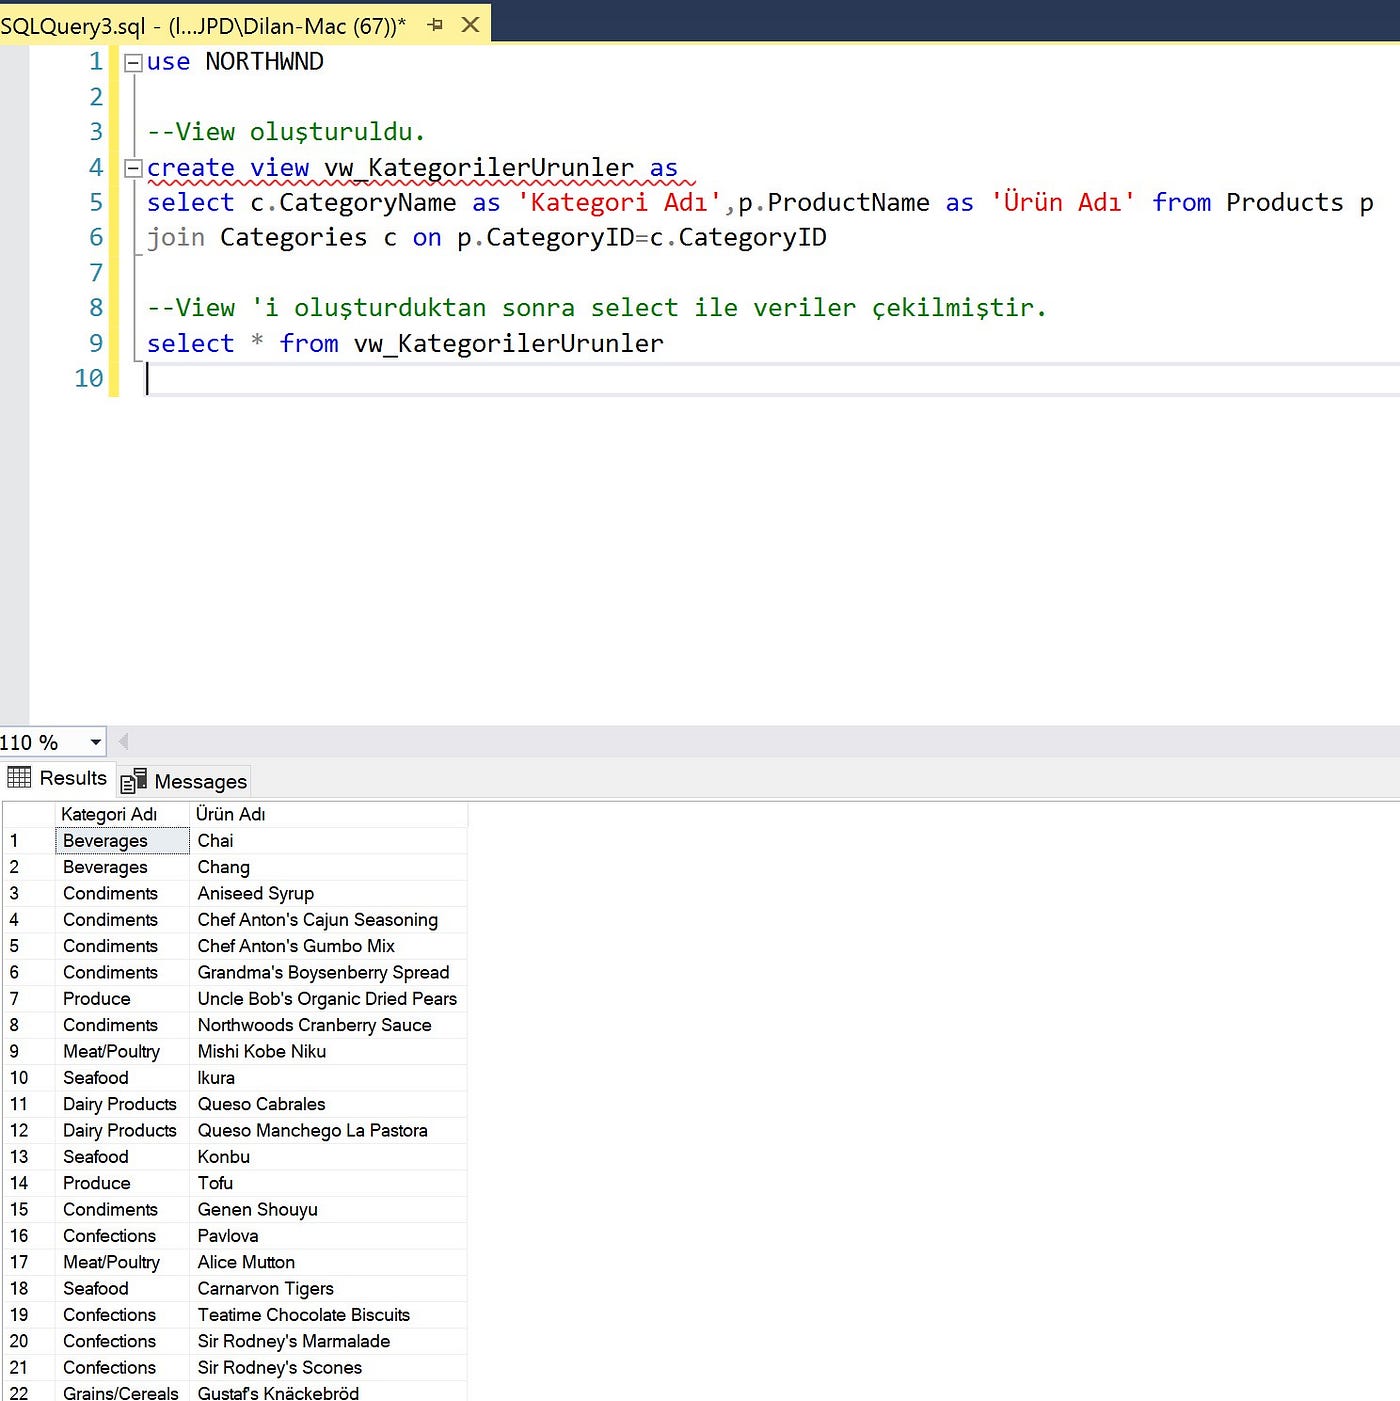Click the 'Ürün Adı' column header

(x=328, y=814)
